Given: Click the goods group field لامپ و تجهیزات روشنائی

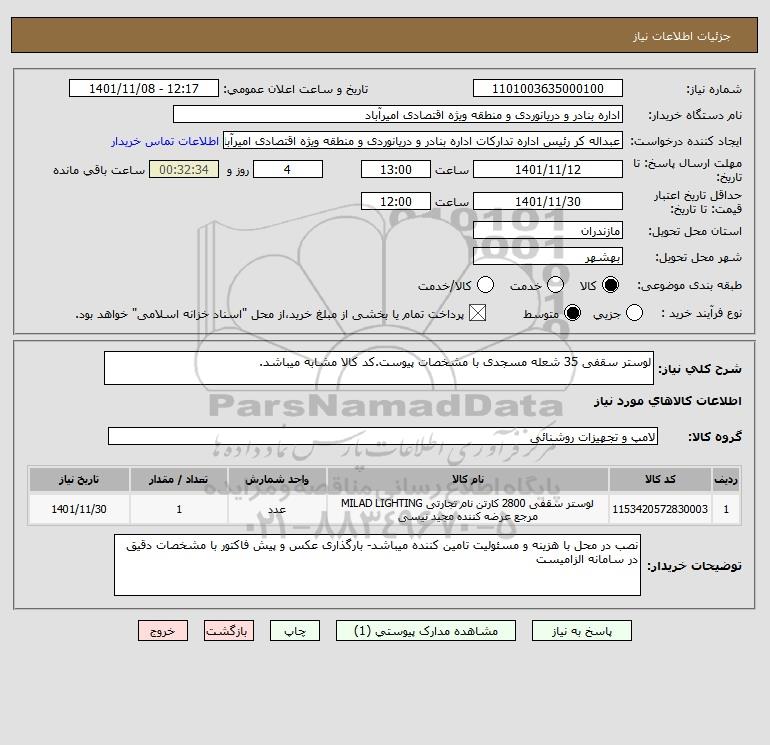Looking at the screenshot, I should 383,436.
